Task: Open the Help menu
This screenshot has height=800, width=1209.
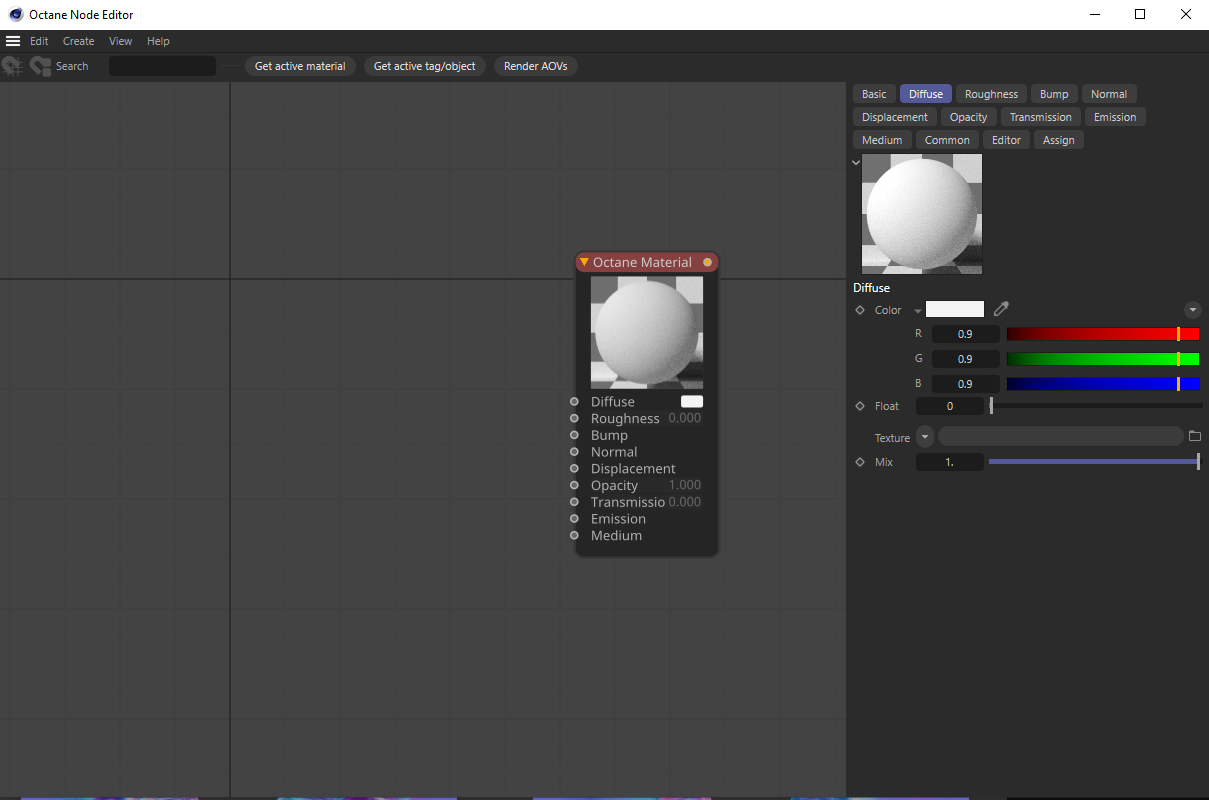Action: 158,41
